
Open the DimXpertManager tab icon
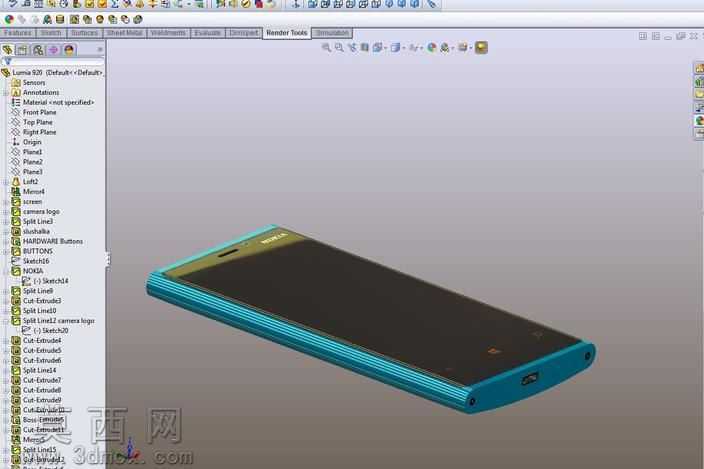(53, 50)
